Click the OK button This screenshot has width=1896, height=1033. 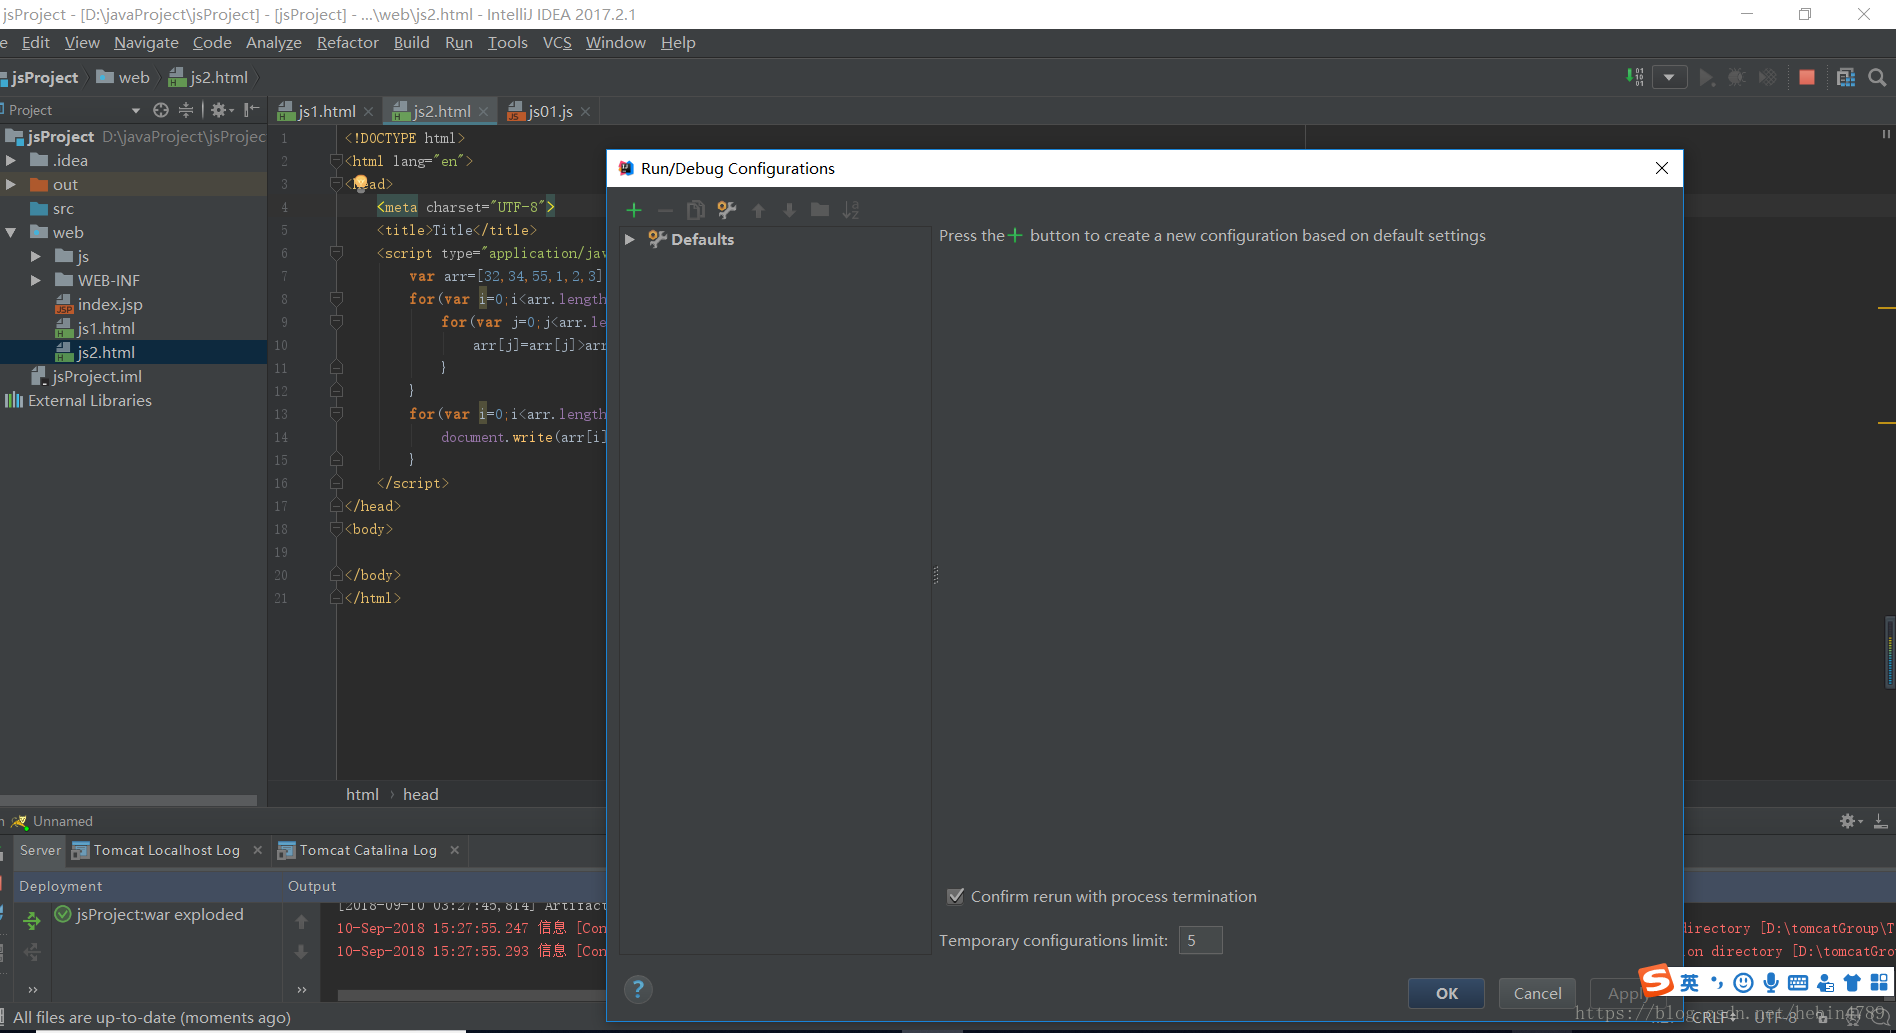point(1446,993)
